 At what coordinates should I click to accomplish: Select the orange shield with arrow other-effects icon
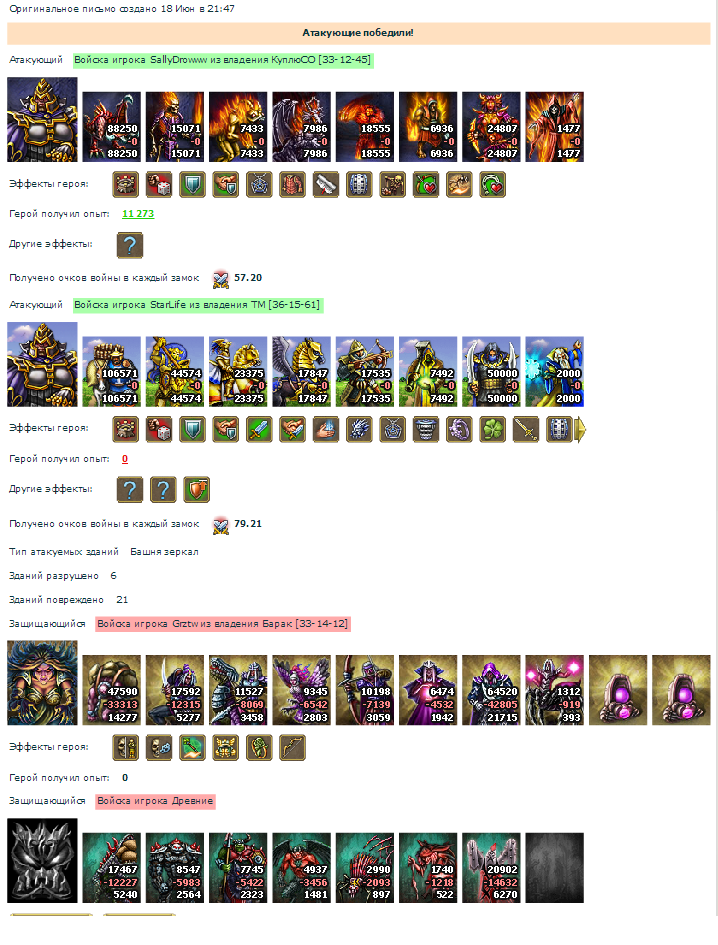point(197,489)
